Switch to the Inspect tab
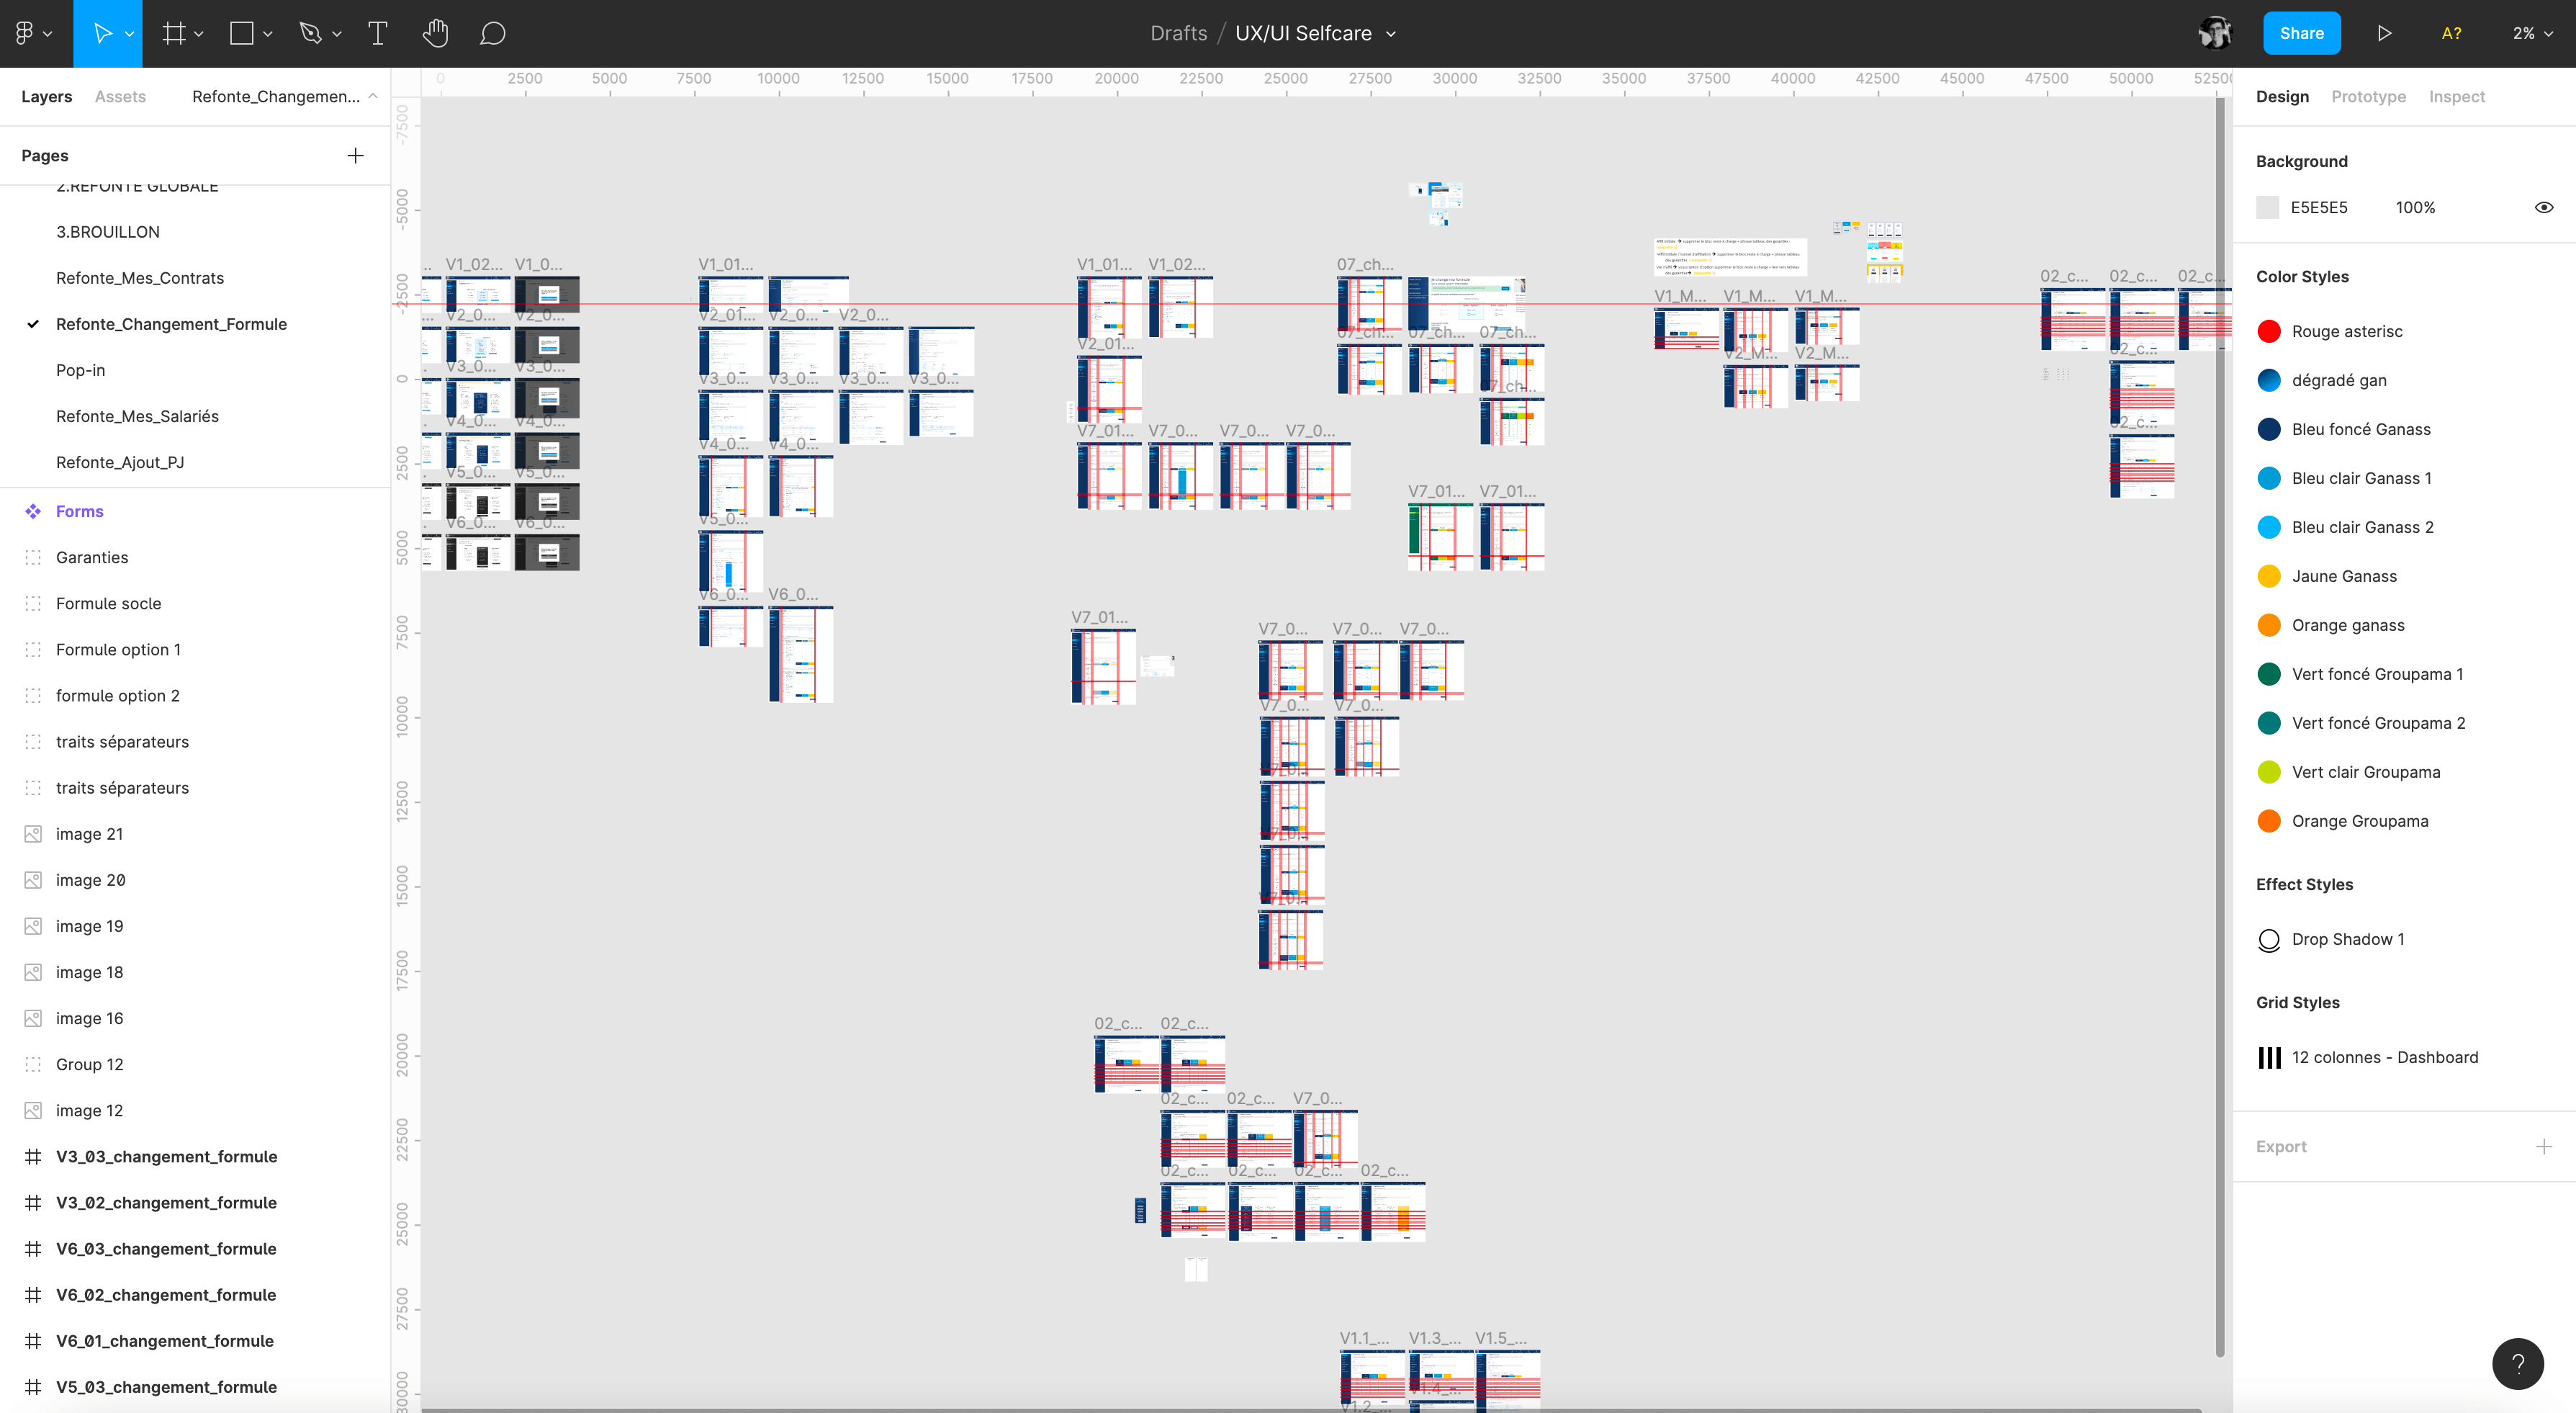Image resolution: width=2576 pixels, height=1413 pixels. 2456,96
